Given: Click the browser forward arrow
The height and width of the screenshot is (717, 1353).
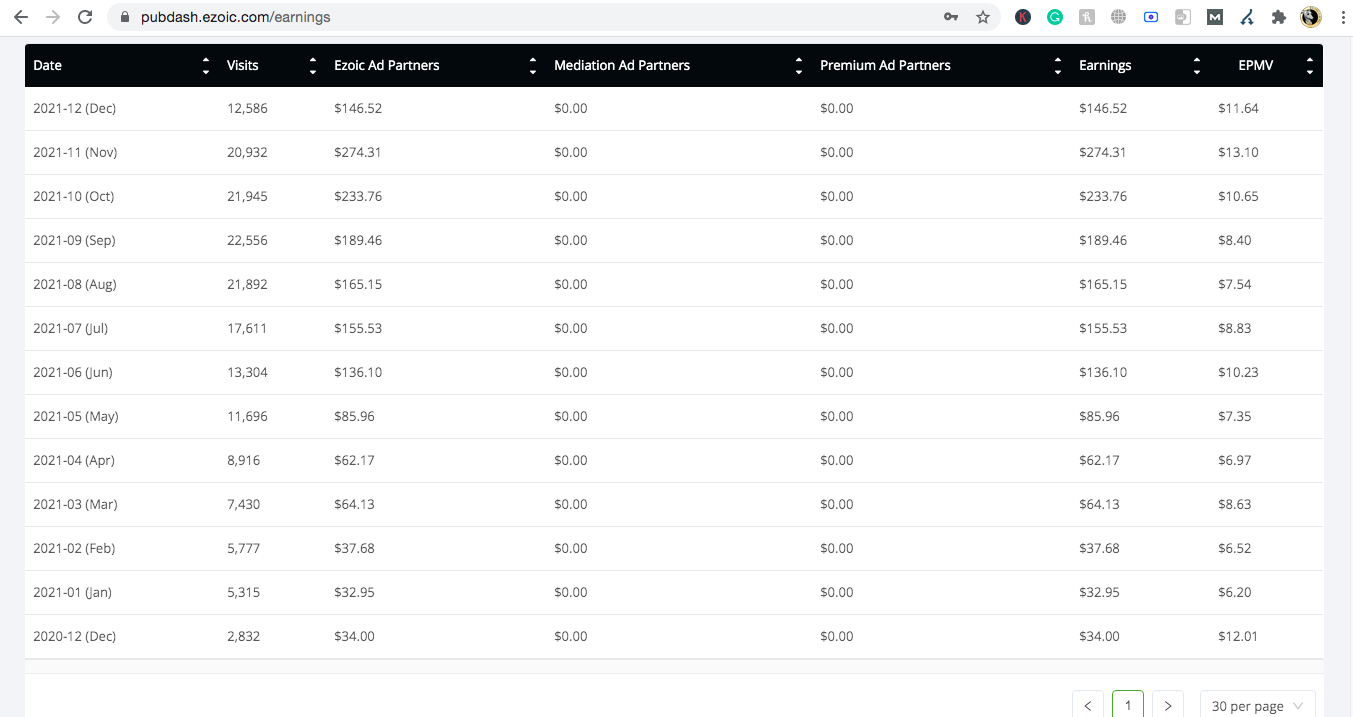Looking at the screenshot, I should 53,17.
